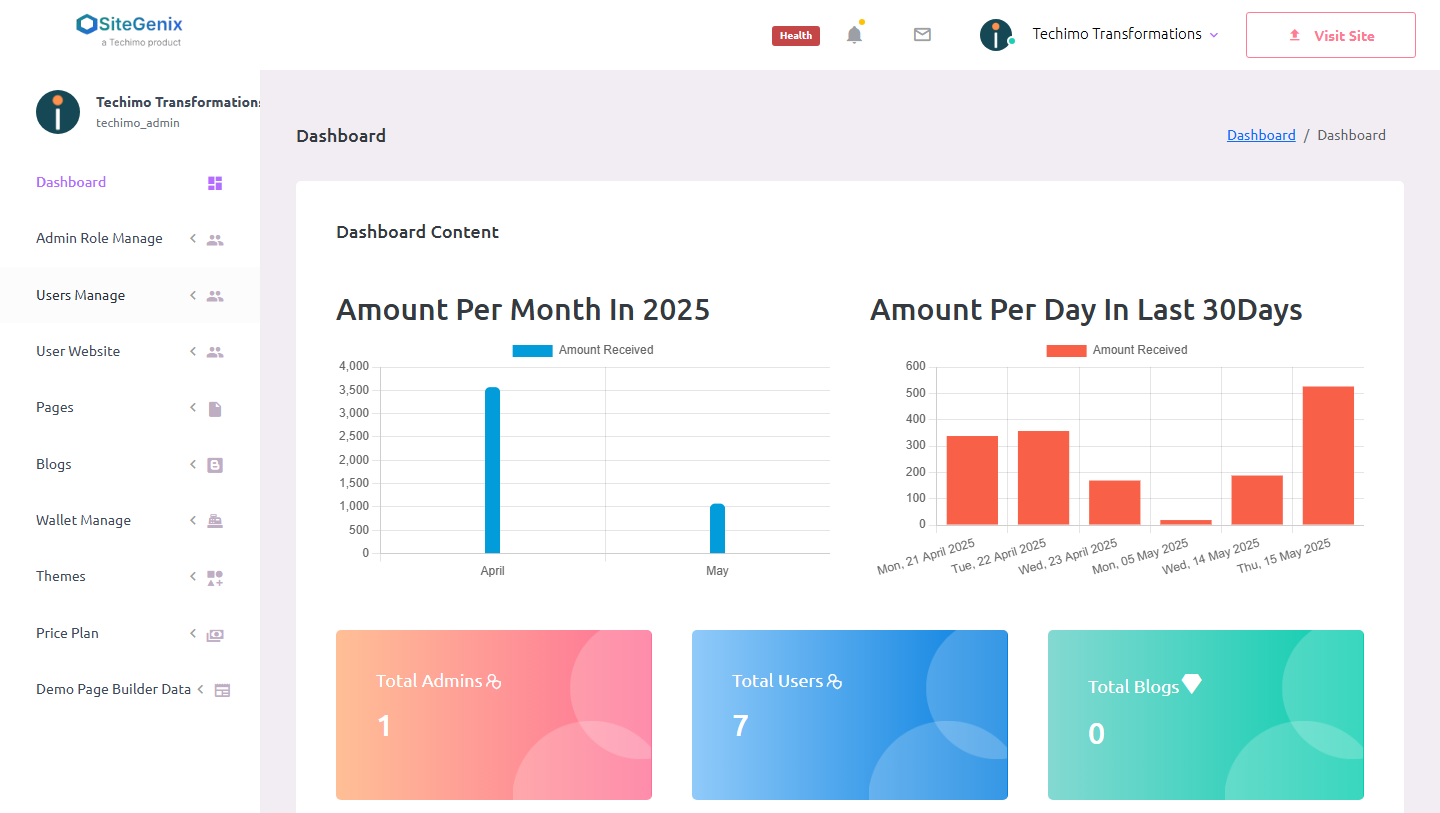The width and height of the screenshot is (1440, 813).
Task: Click the Price Plan money icon
Action: [215, 634]
